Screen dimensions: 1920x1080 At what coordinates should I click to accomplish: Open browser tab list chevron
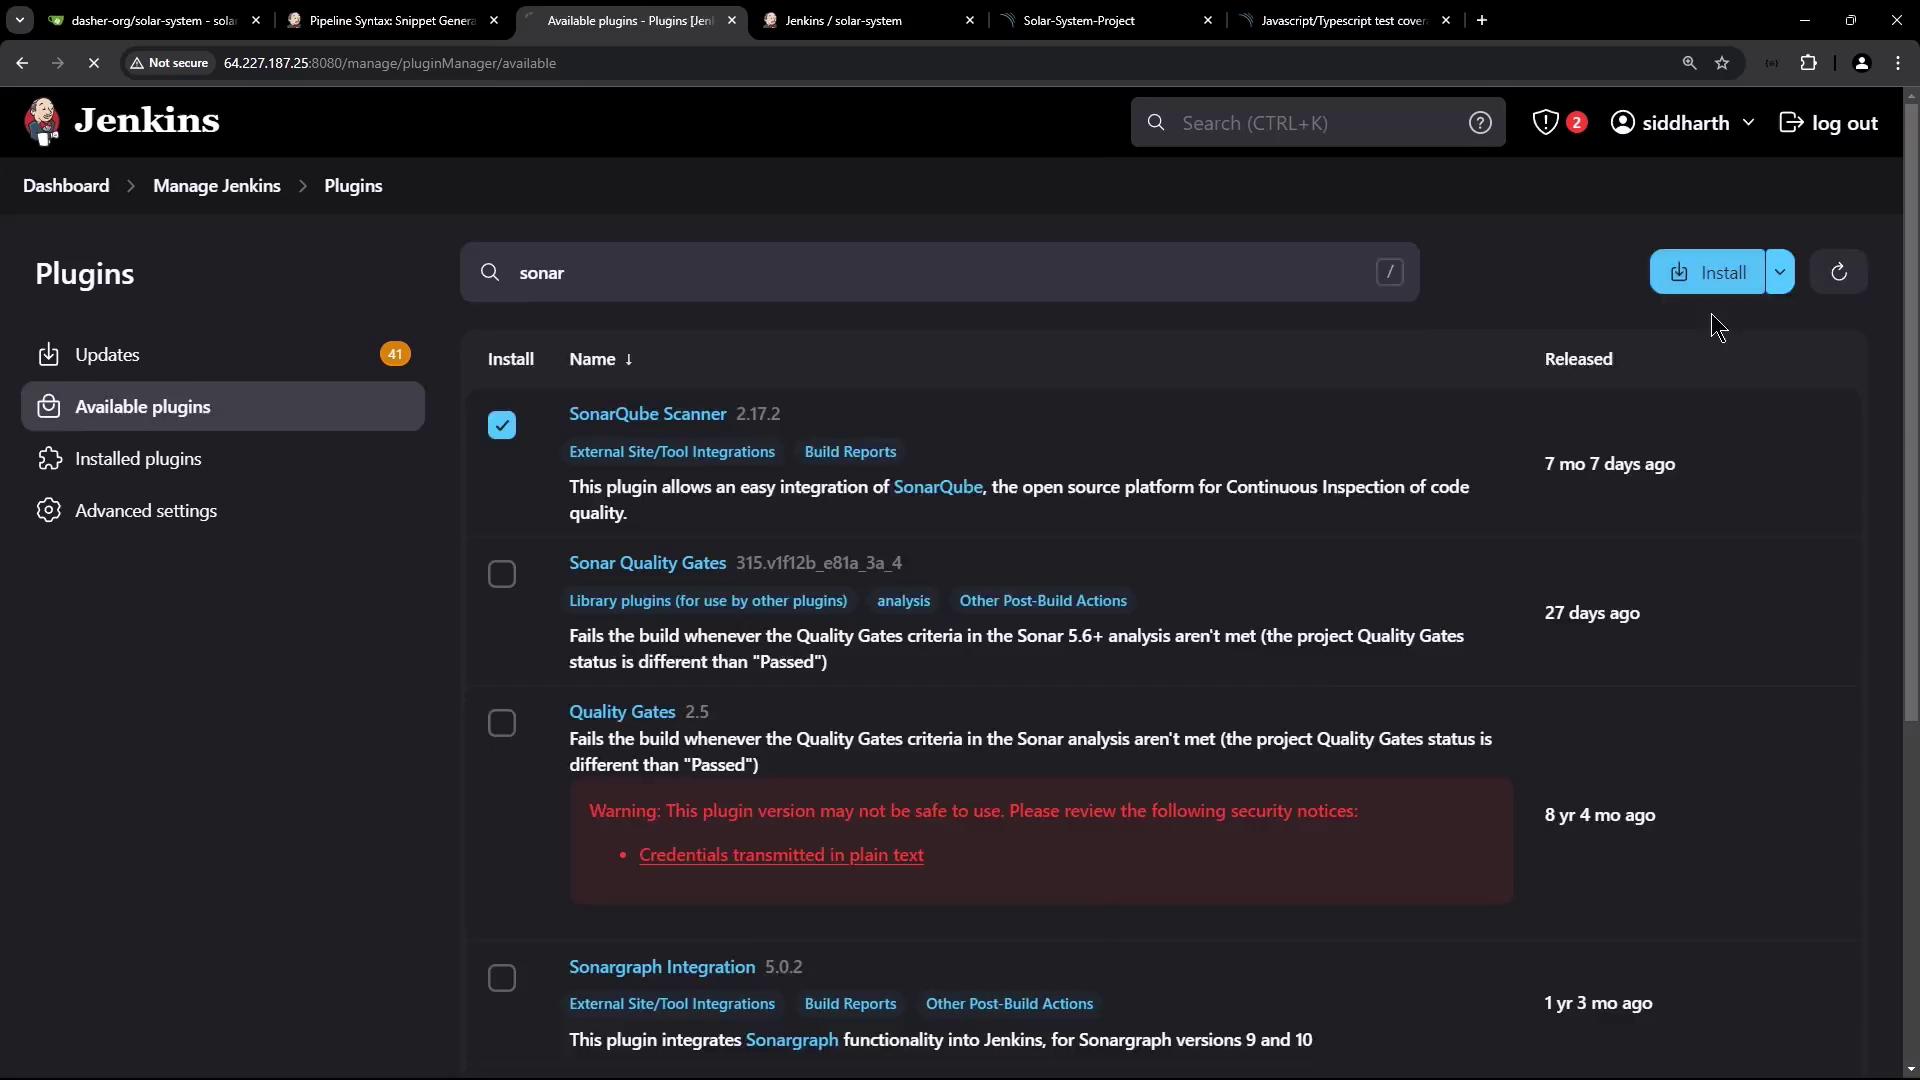[x=19, y=20]
